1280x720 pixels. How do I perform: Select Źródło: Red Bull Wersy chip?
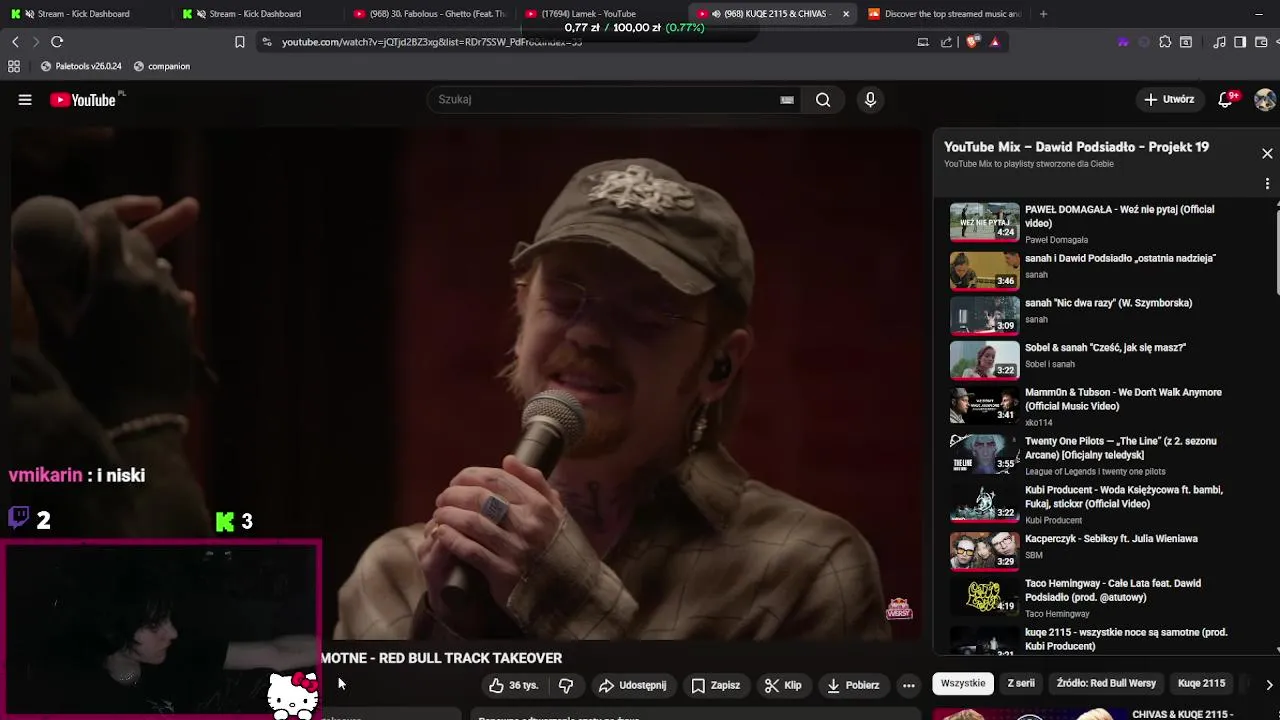pyautogui.click(x=1106, y=683)
